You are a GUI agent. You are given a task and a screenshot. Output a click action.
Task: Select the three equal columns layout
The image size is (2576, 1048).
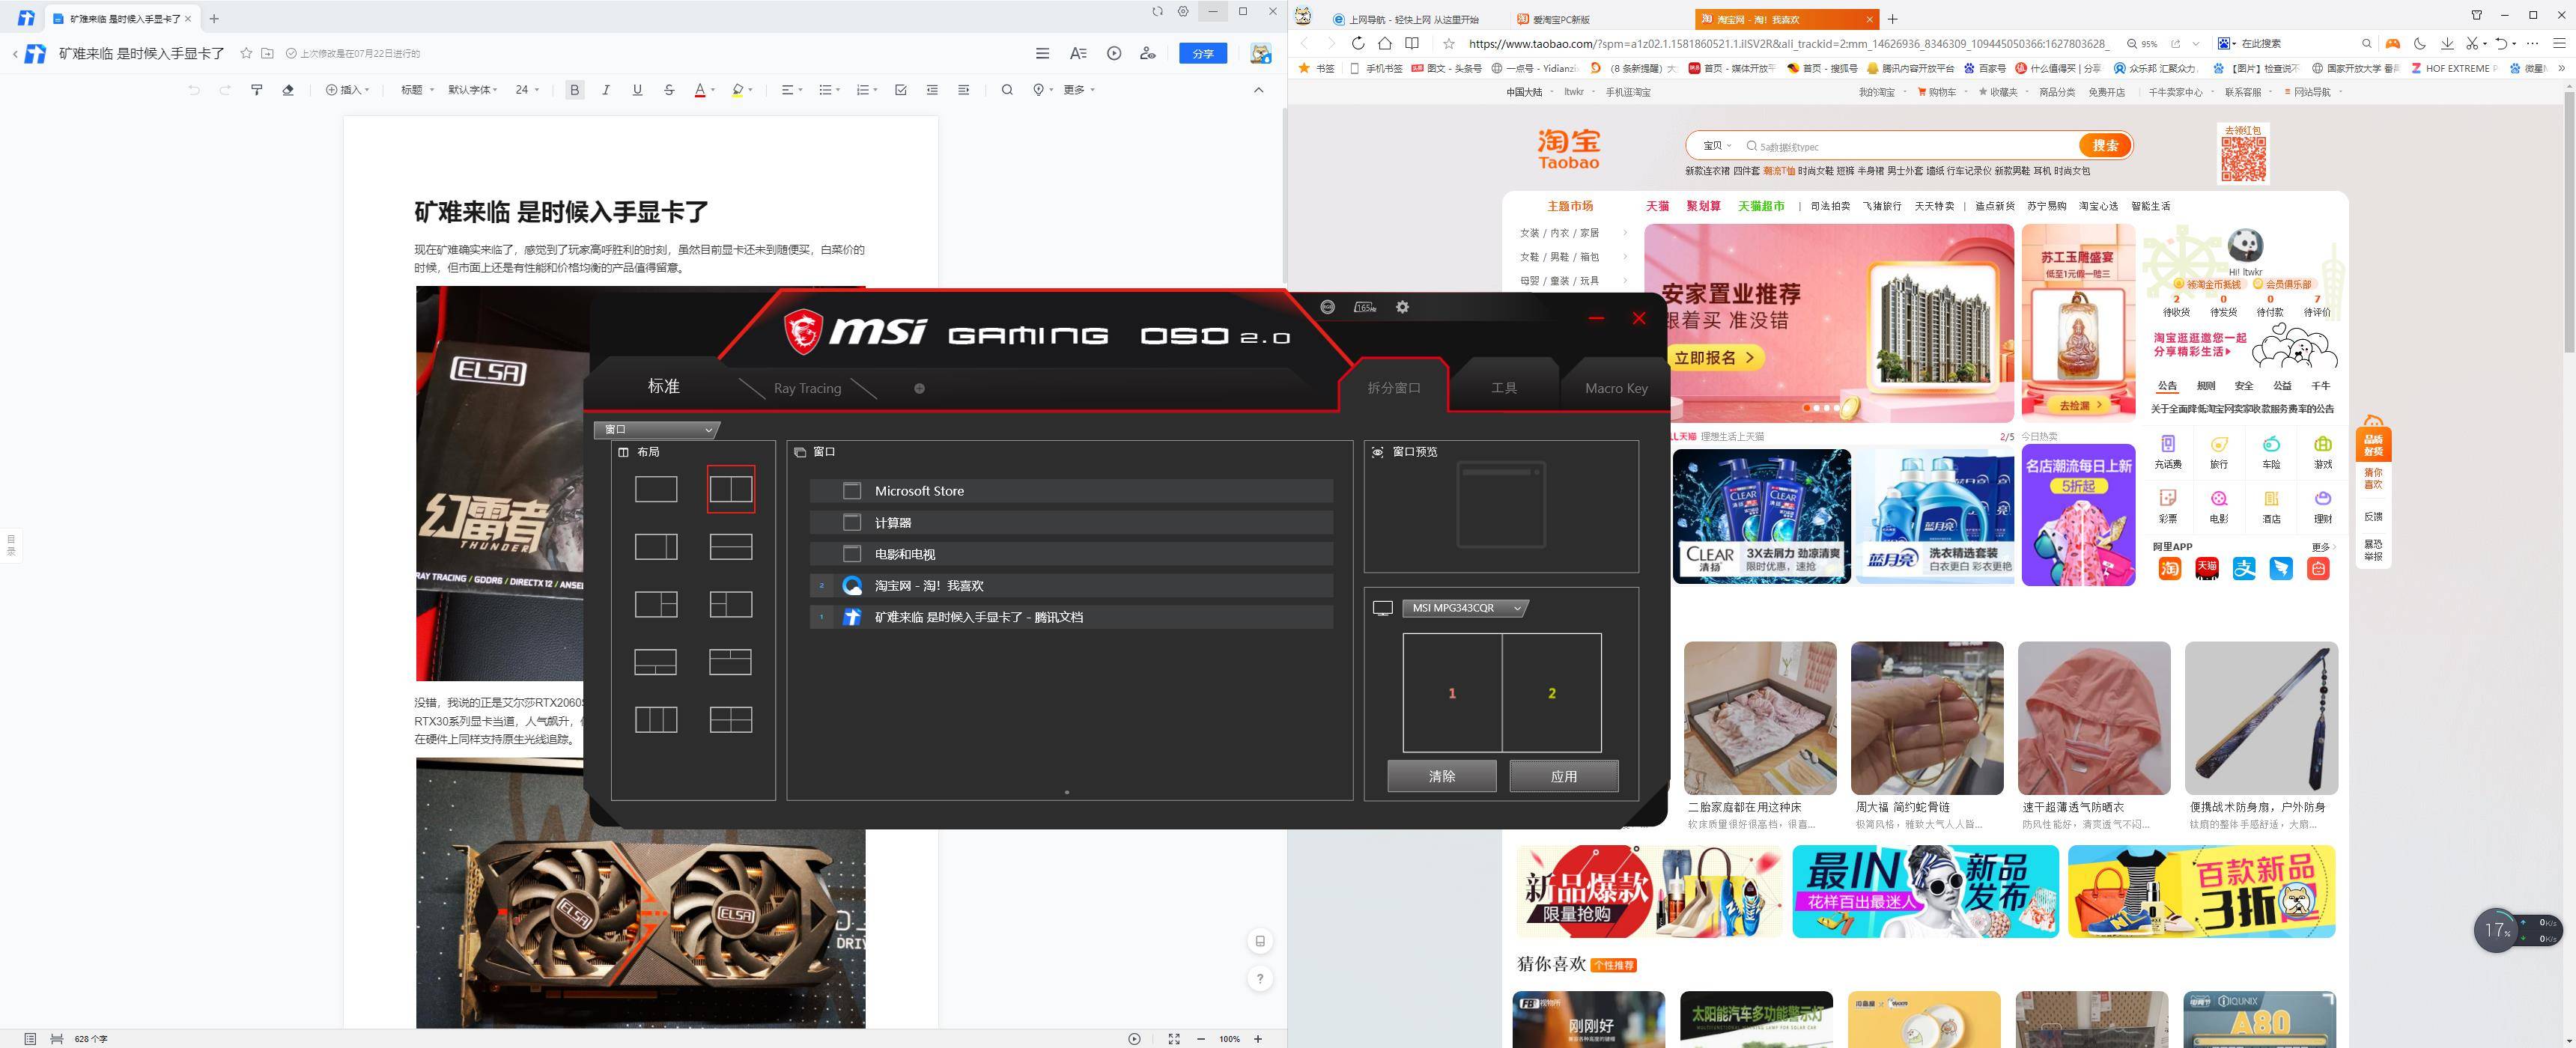pyautogui.click(x=656, y=719)
